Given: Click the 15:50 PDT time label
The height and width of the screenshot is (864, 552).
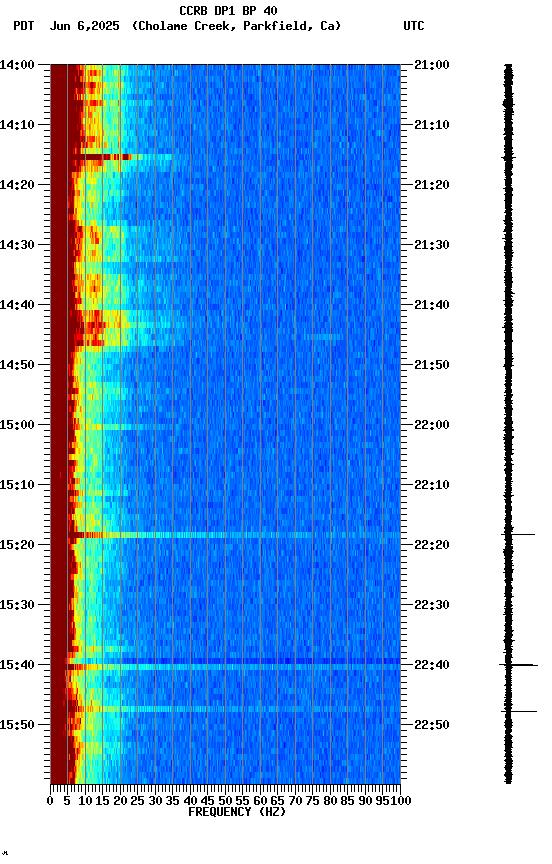Looking at the screenshot, I should pyautogui.click(x=17, y=725).
